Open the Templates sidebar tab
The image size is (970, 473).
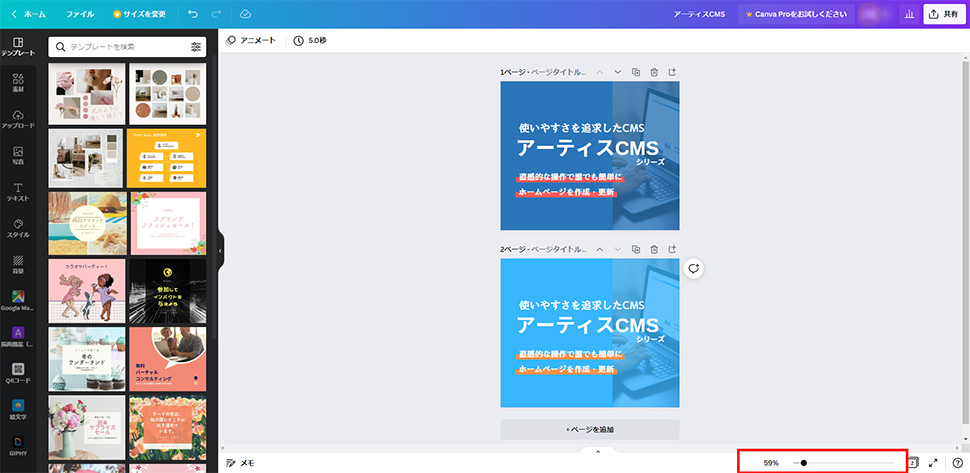pos(18,47)
